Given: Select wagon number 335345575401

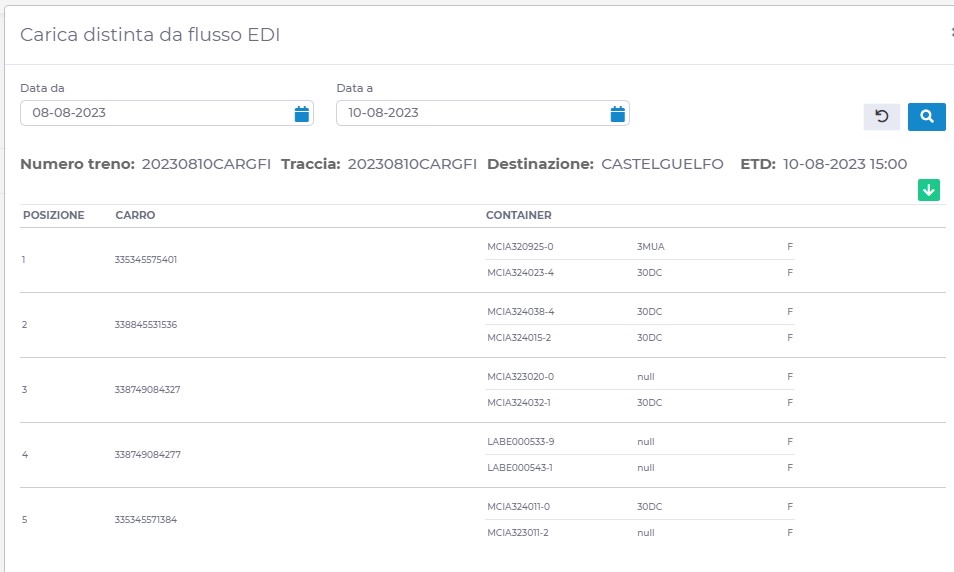Looking at the screenshot, I should click(146, 260).
